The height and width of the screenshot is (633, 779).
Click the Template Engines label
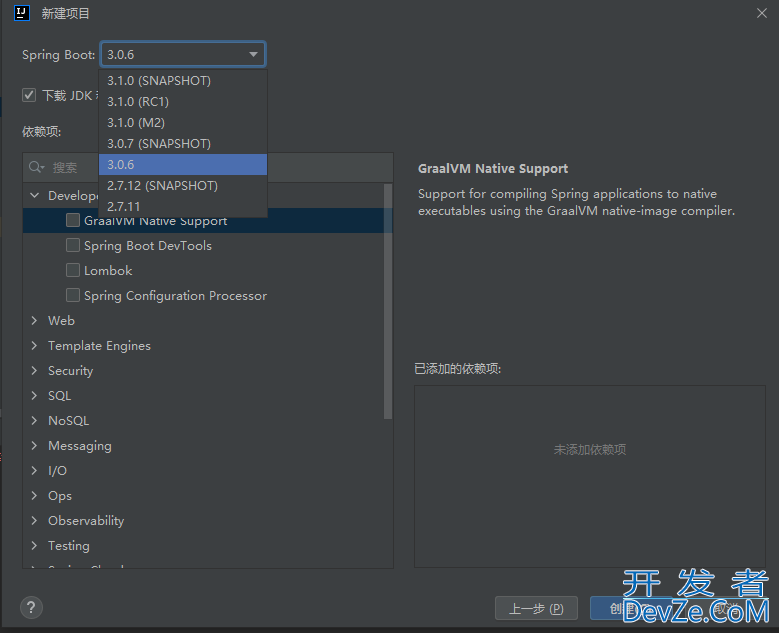click(x=99, y=345)
